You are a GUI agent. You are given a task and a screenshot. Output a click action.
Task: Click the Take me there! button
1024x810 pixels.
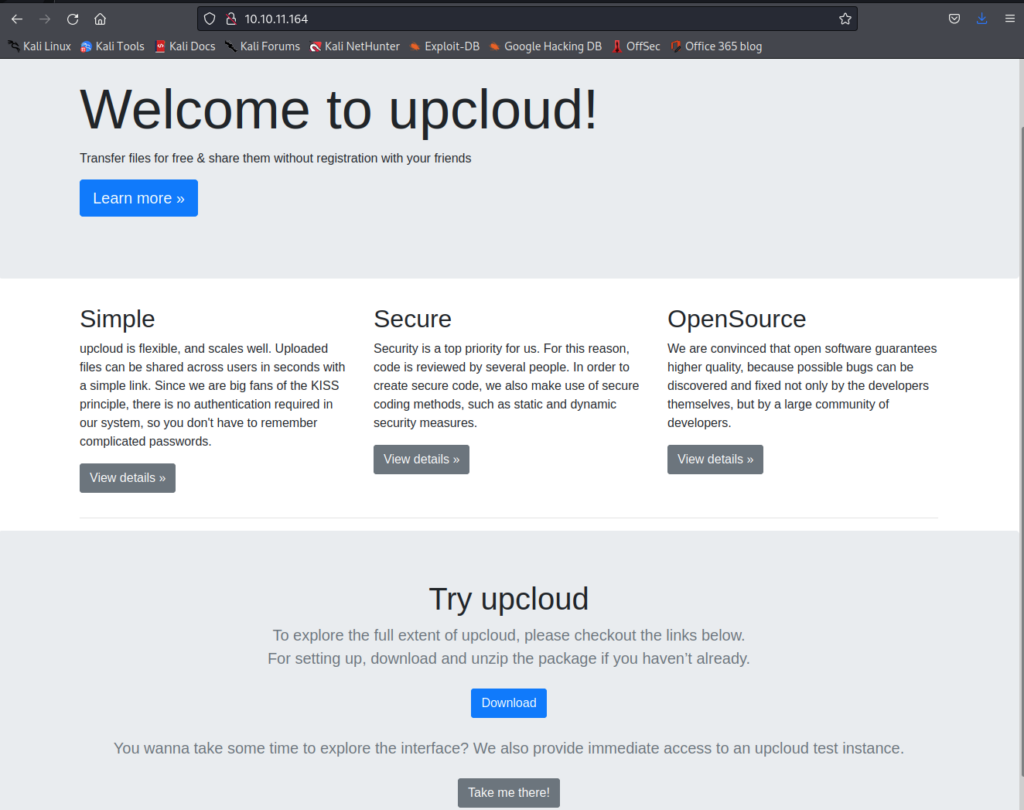pyautogui.click(x=509, y=792)
